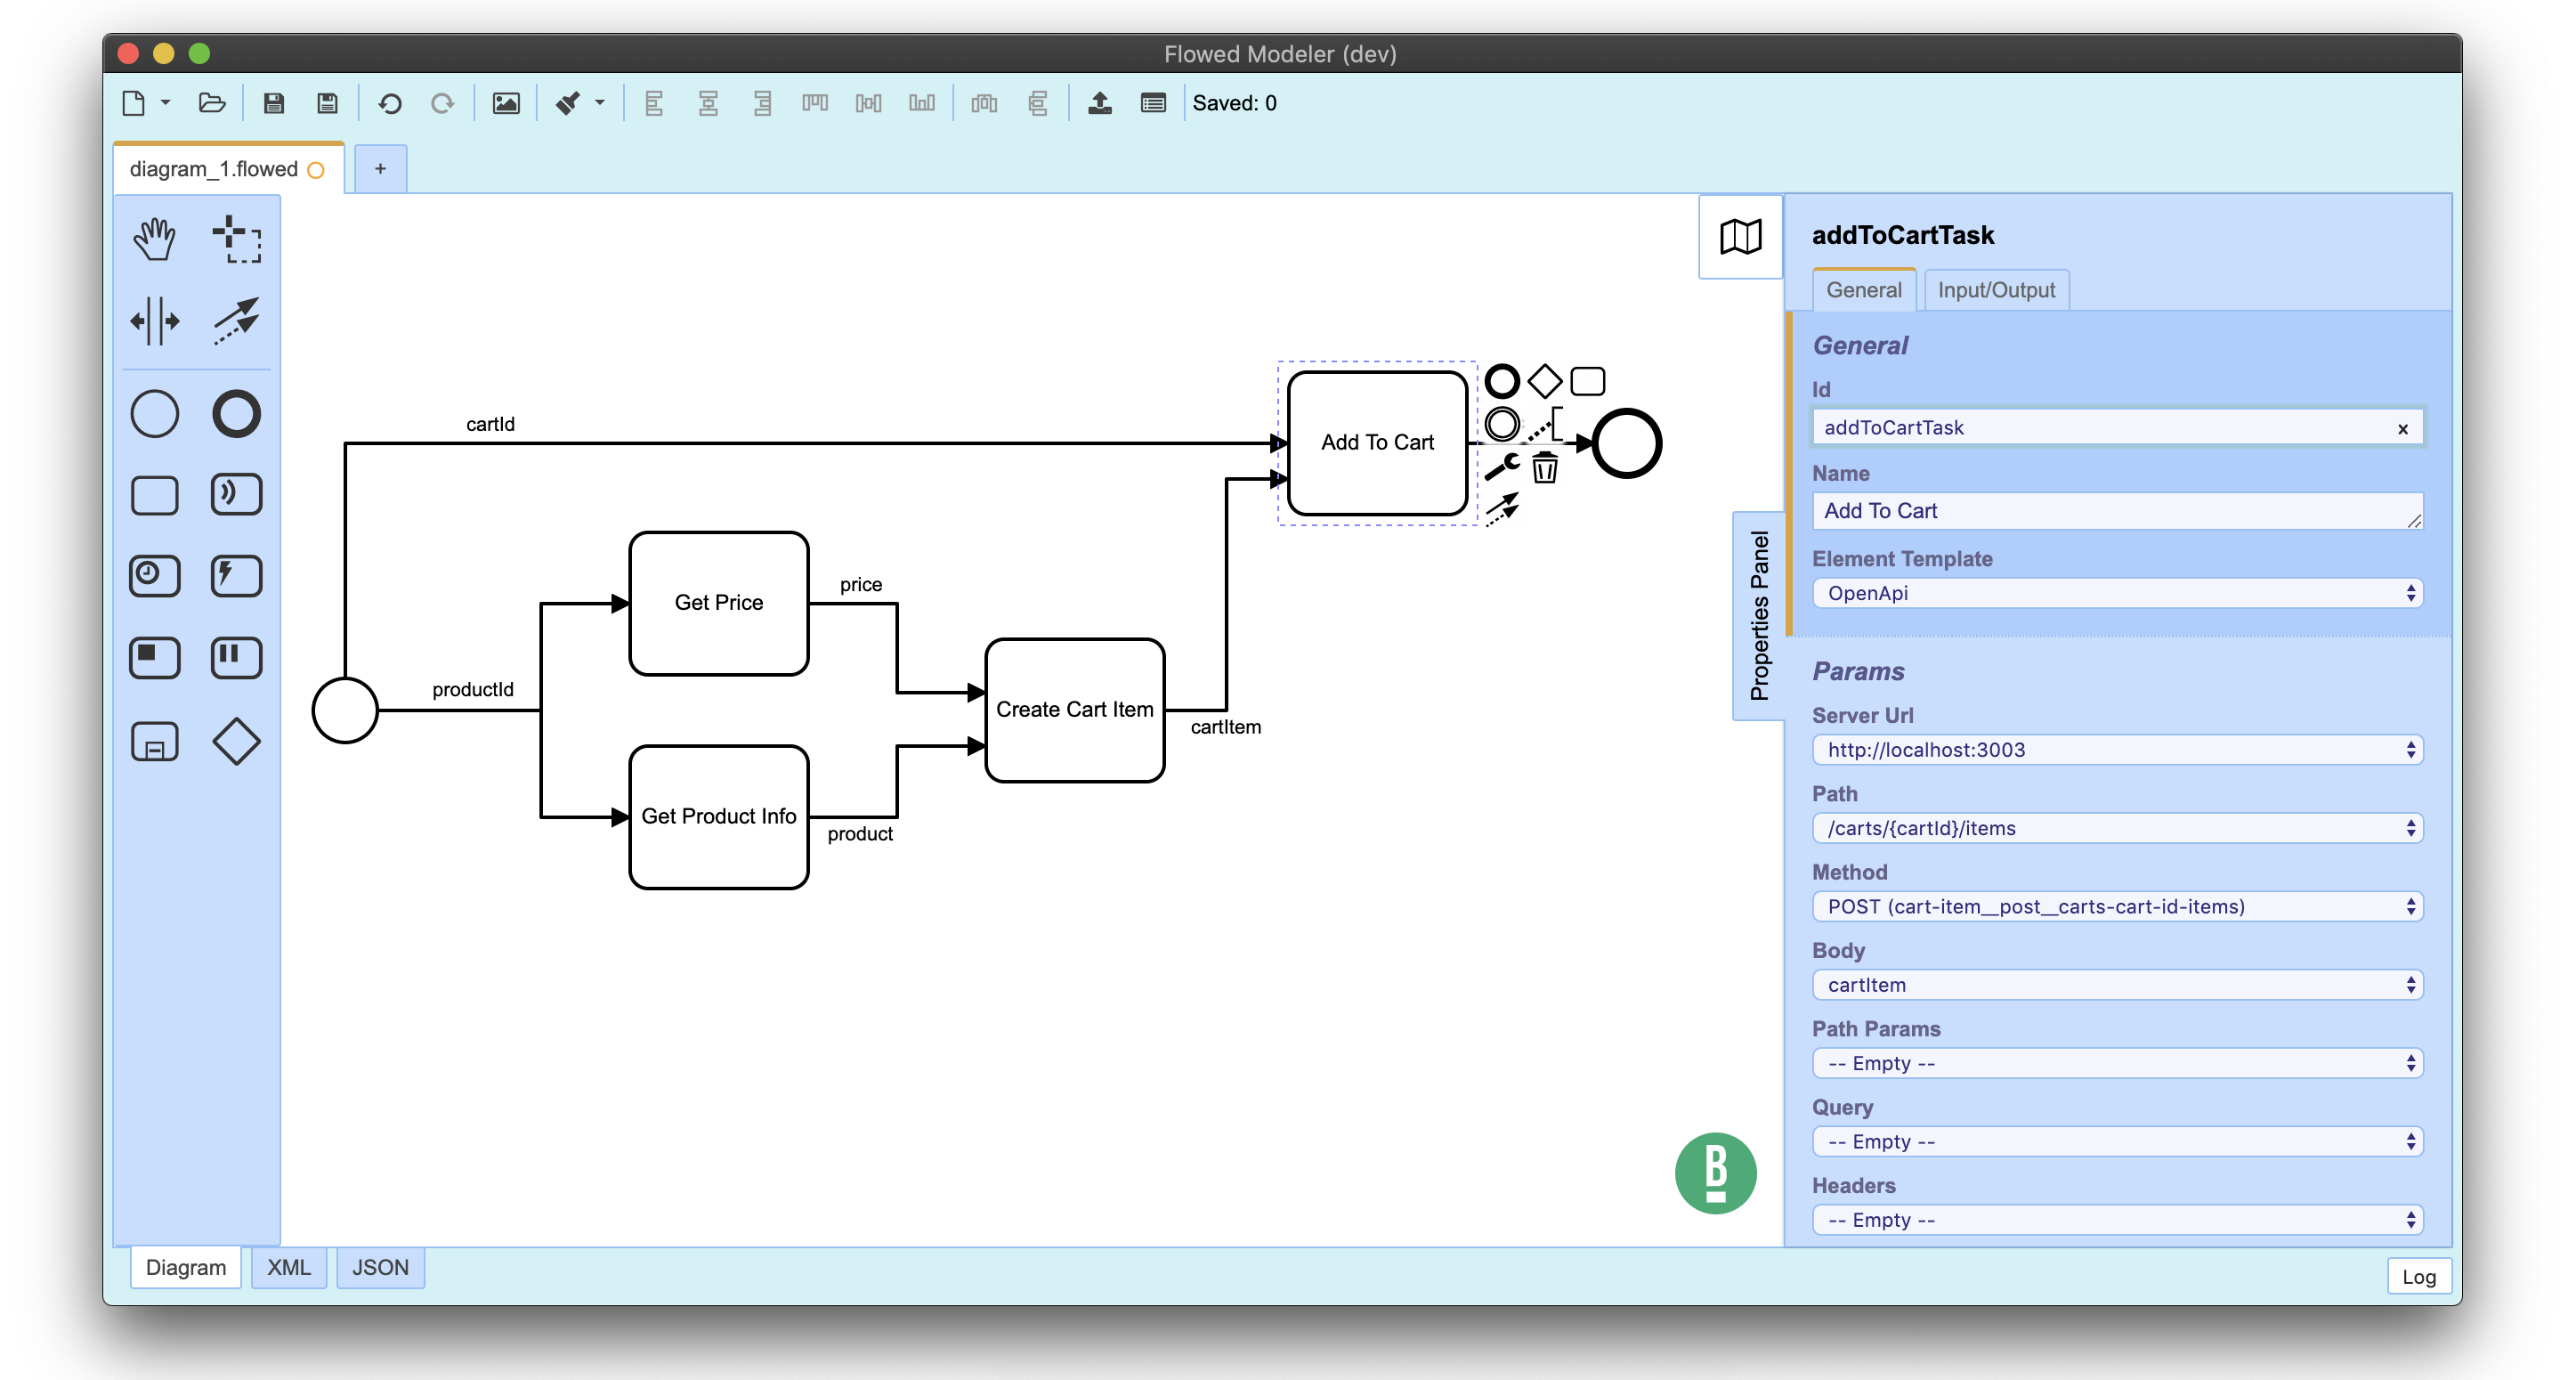Click the Create Diamond gateway palette icon

[236, 741]
